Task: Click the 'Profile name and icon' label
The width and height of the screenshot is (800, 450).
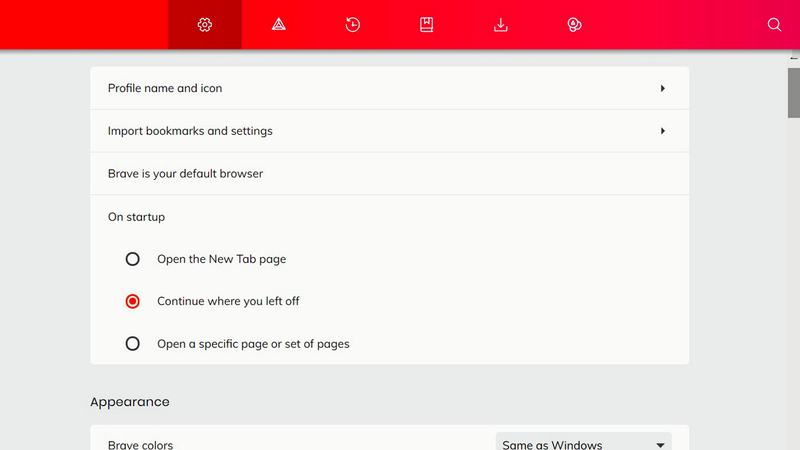Action: point(165,88)
